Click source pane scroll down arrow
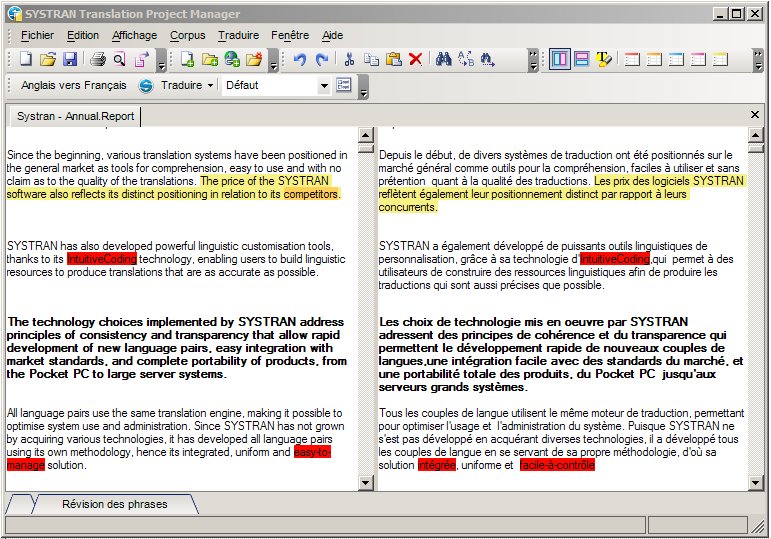 (365, 483)
